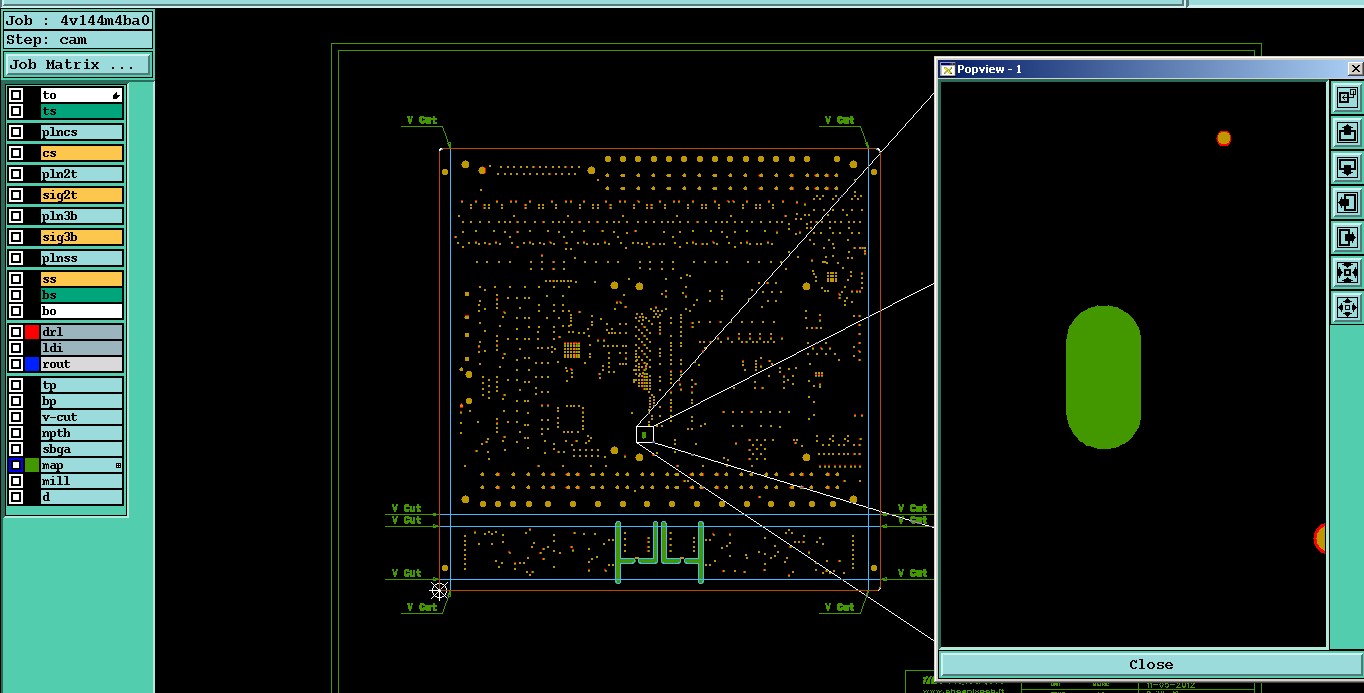The image size is (1364, 693).
Task: Zoom in Popview with inward-arrows icon
Action: [x=1347, y=272]
